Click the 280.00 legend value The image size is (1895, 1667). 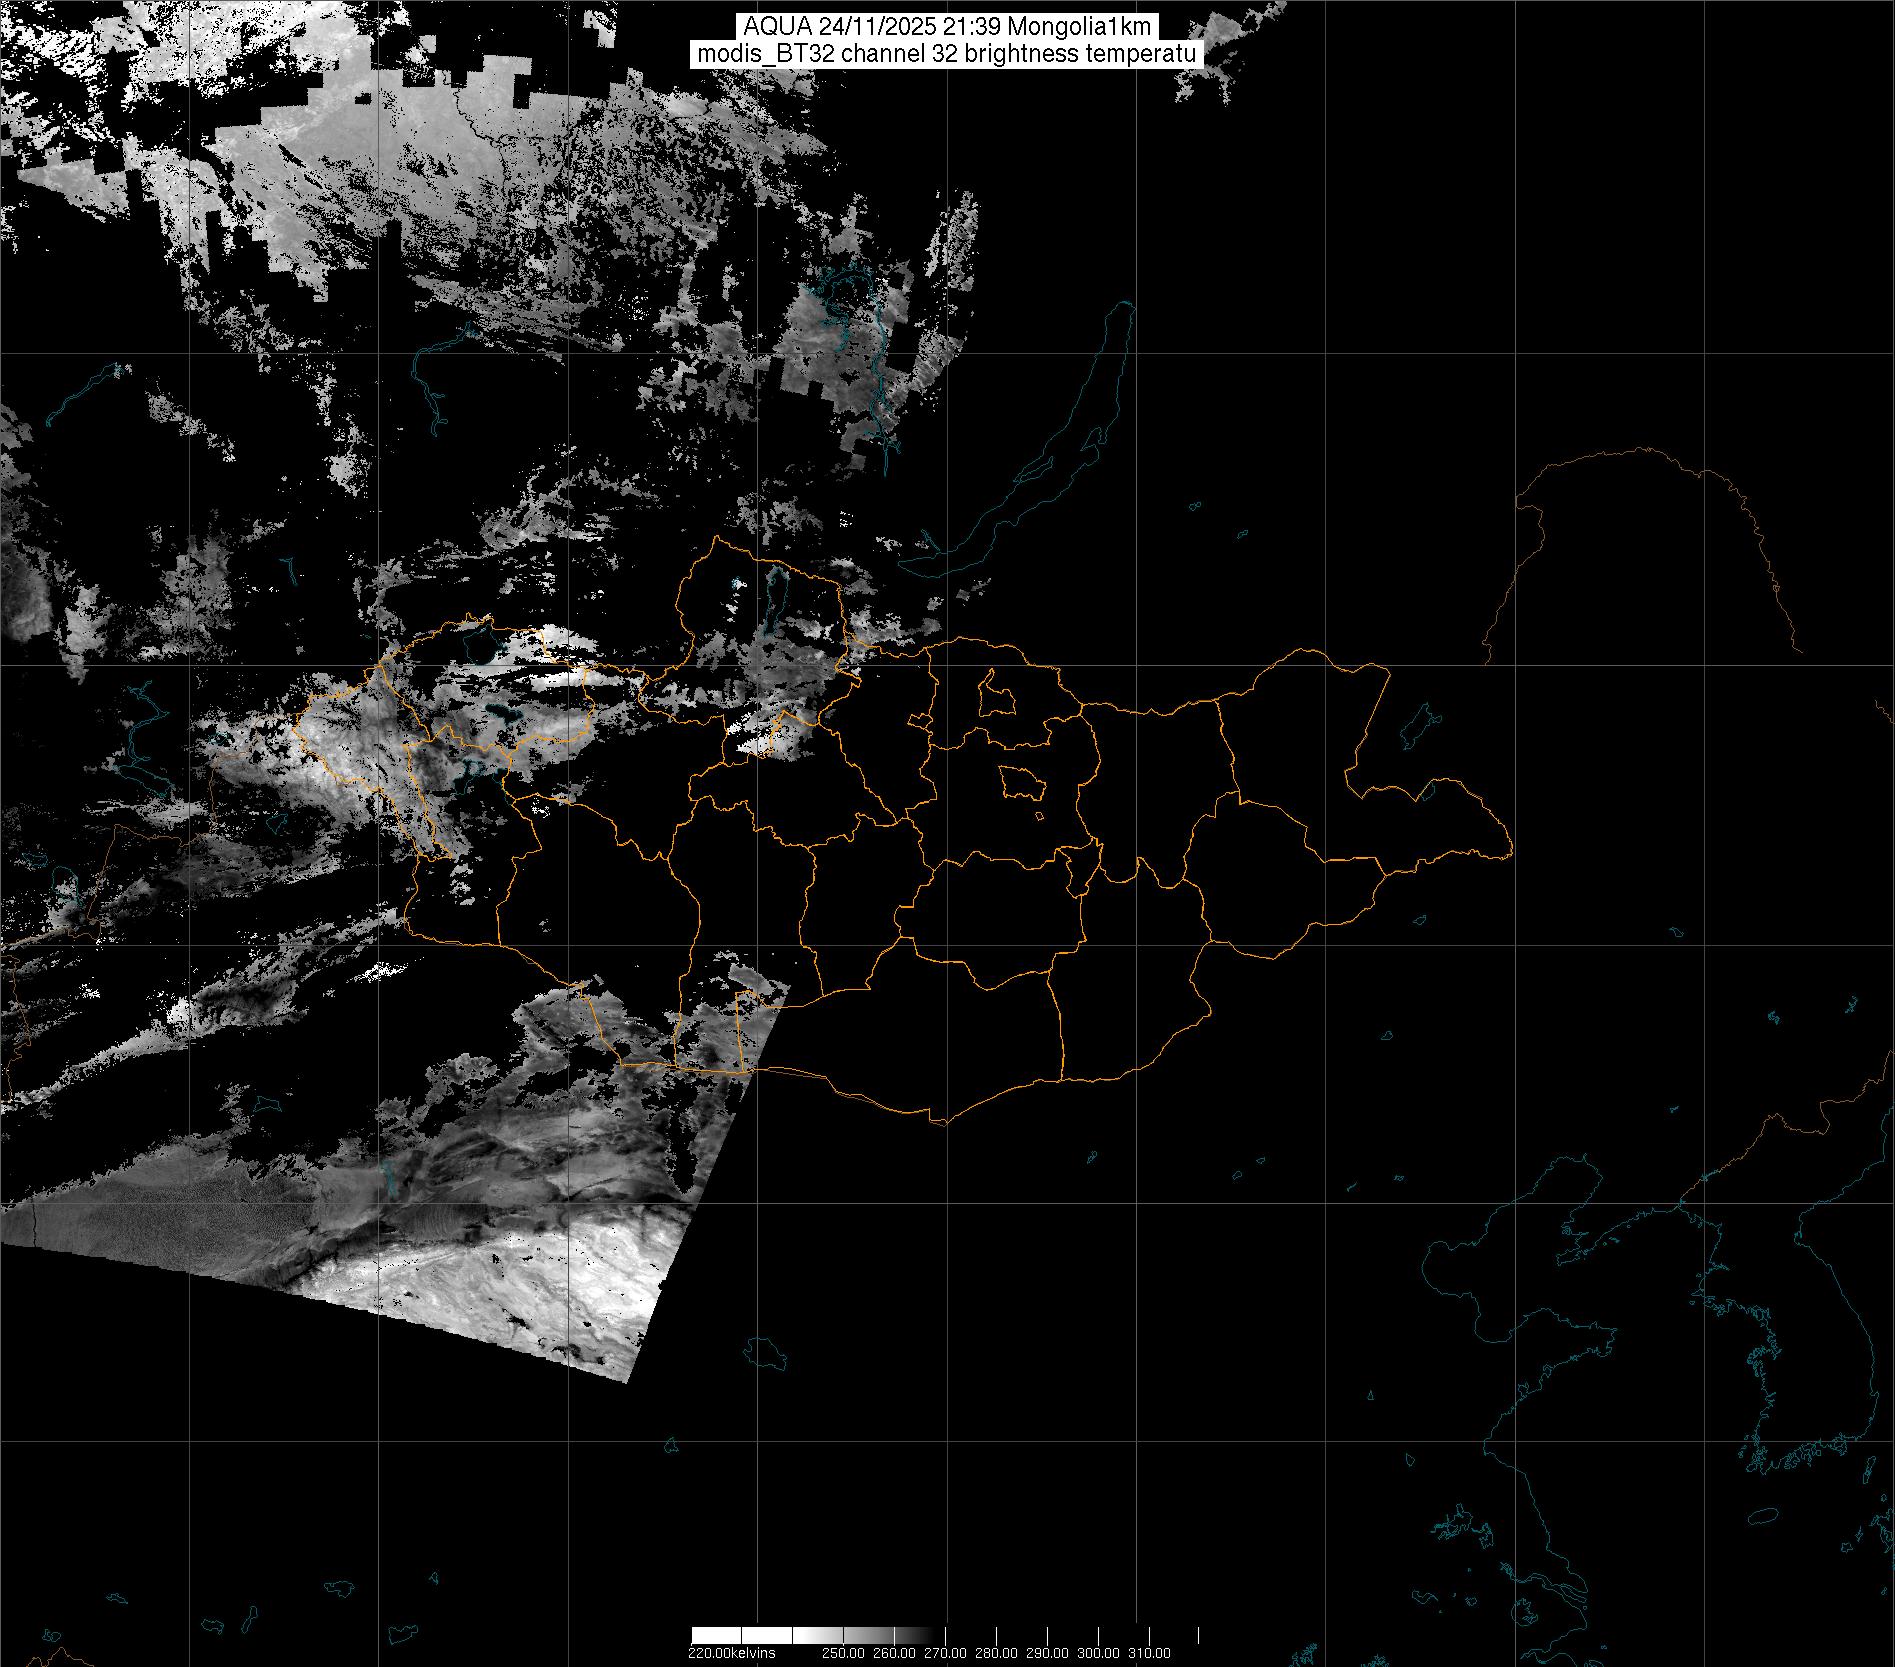click(996, 1653)
